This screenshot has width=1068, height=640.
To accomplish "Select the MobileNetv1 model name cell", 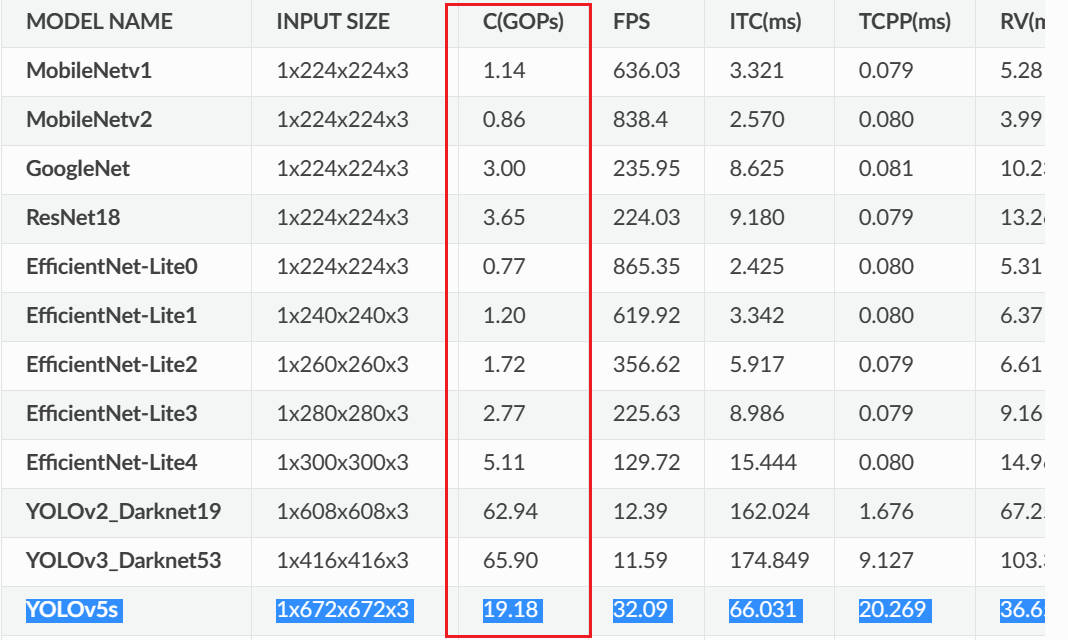I will tap(89, 71).
